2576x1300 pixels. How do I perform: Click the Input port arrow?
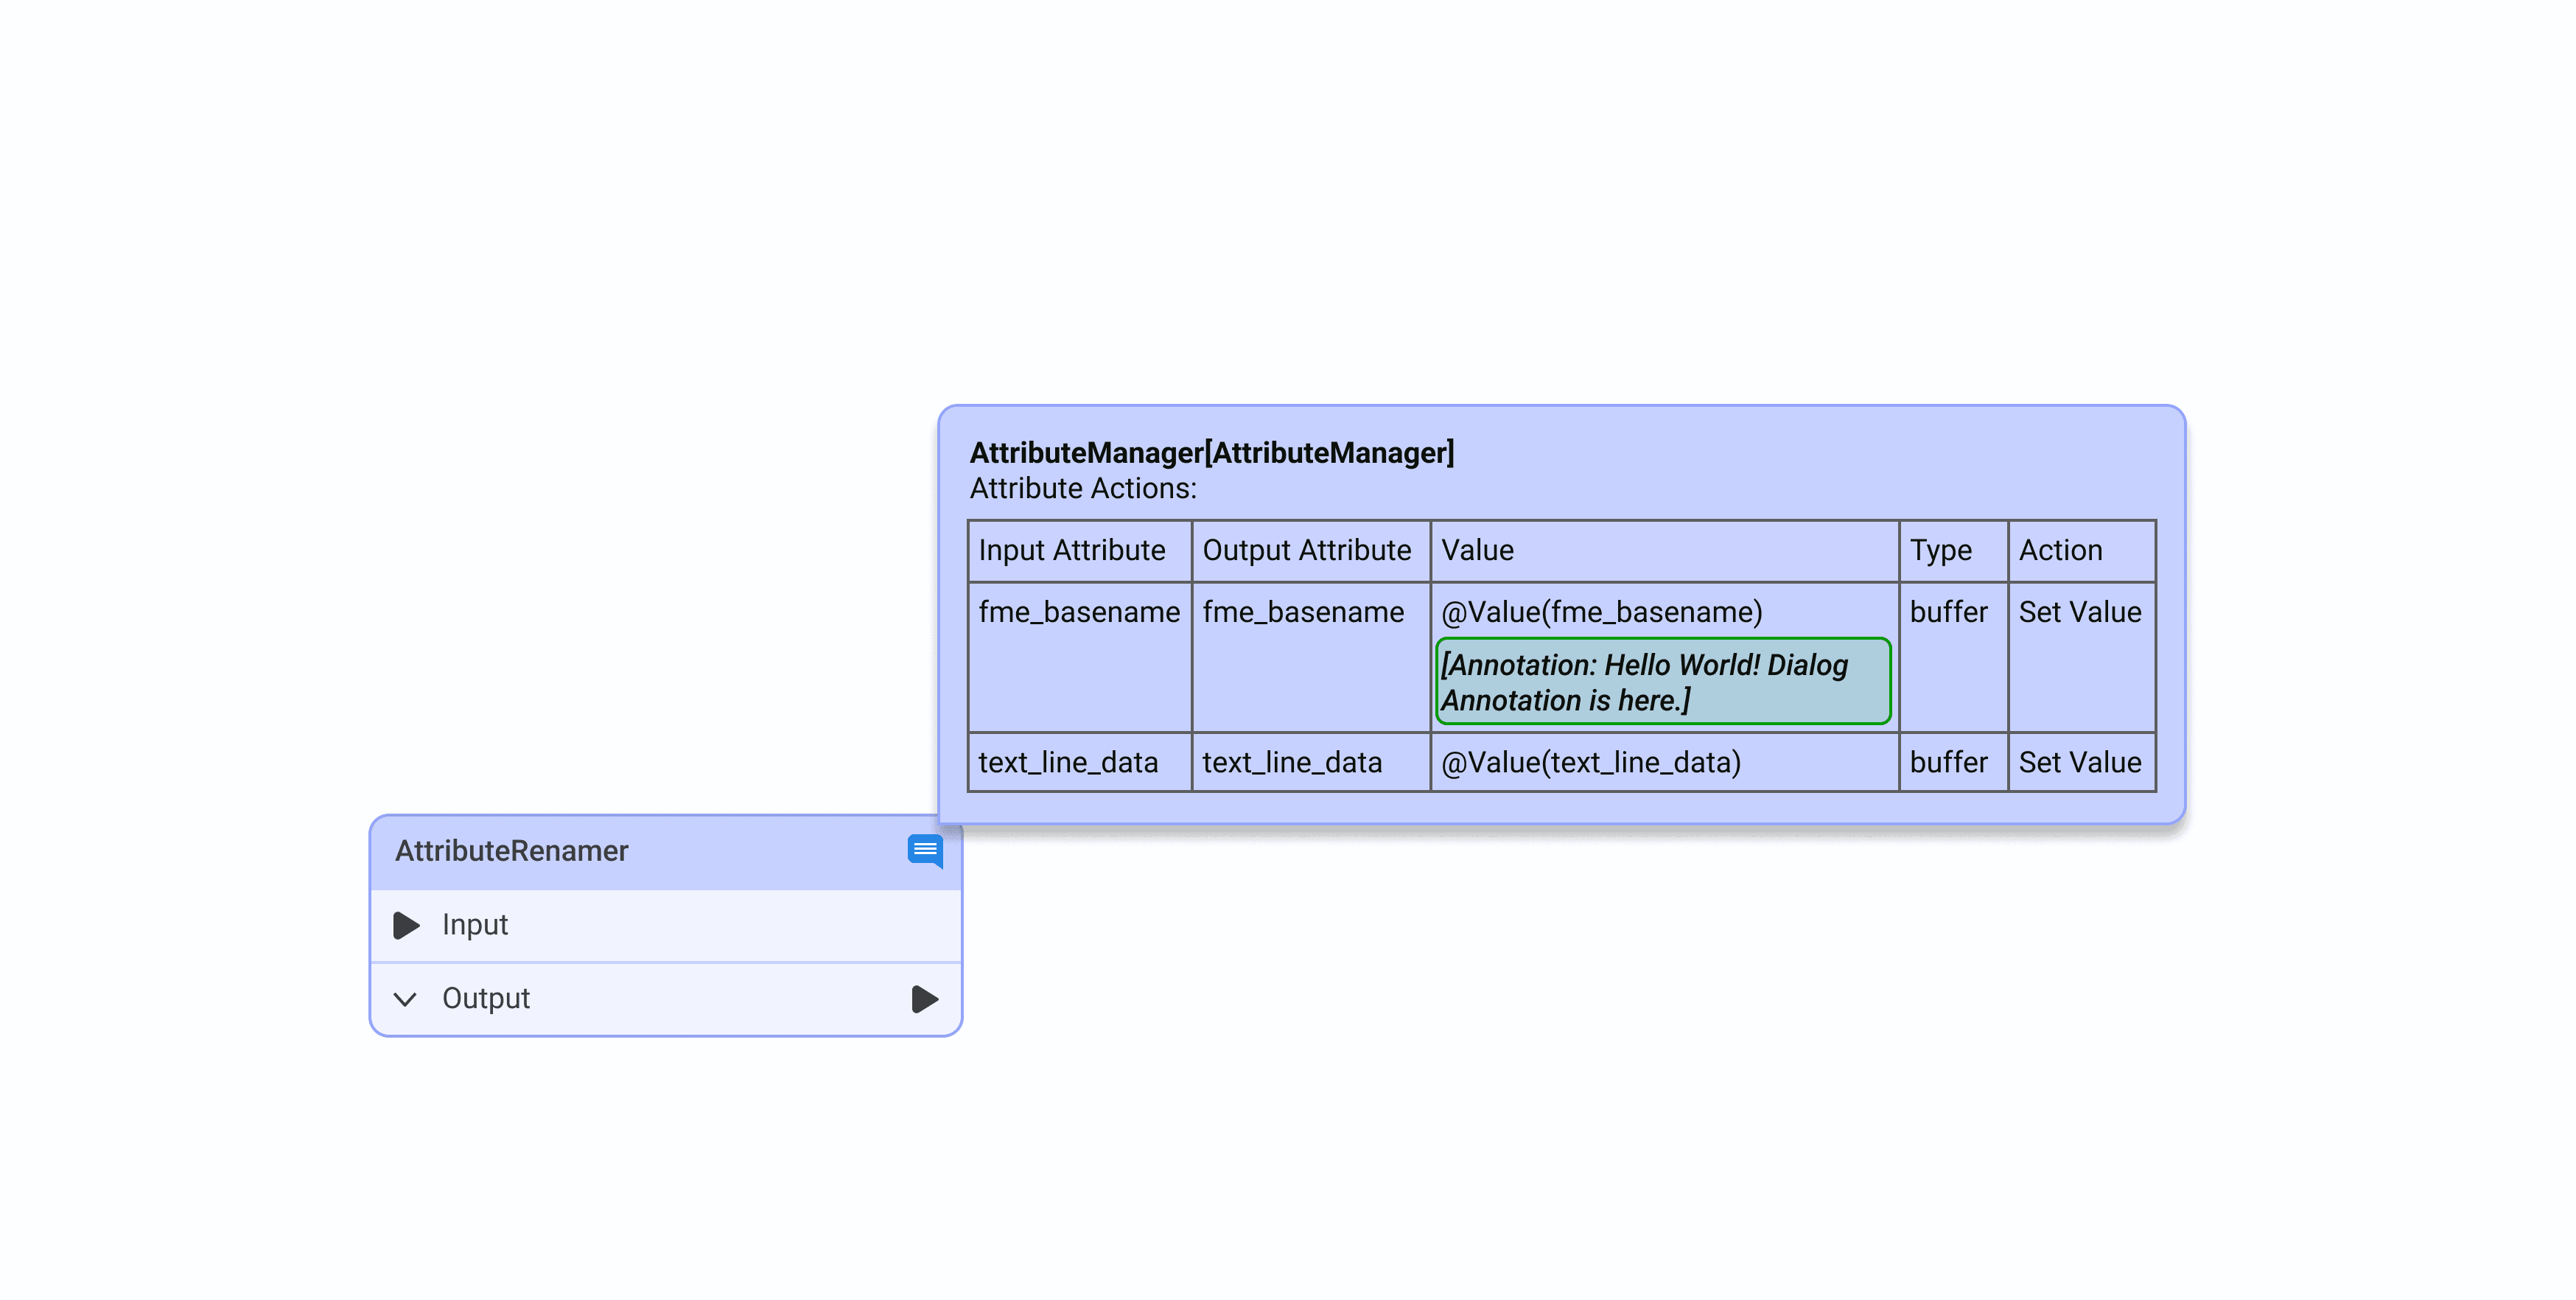406,925
